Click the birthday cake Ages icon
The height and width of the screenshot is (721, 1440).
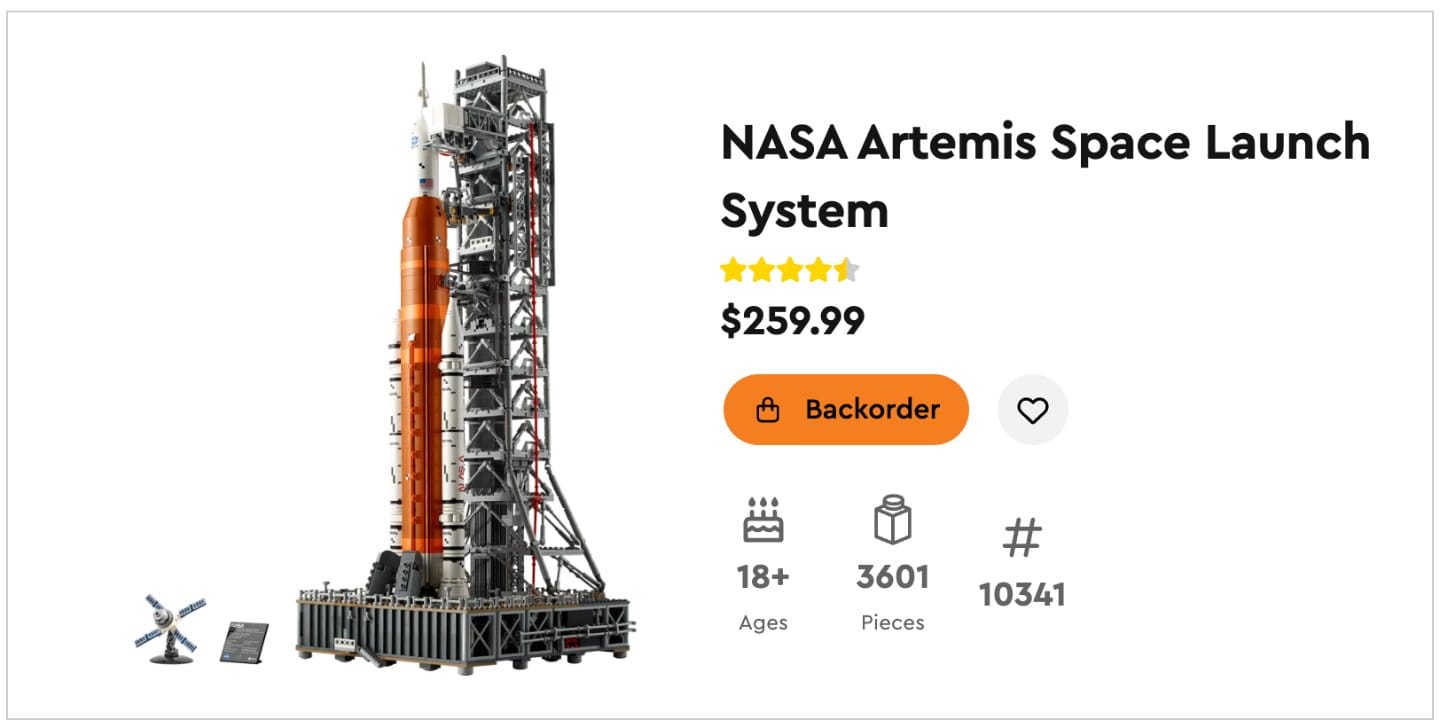coord(764,519)
